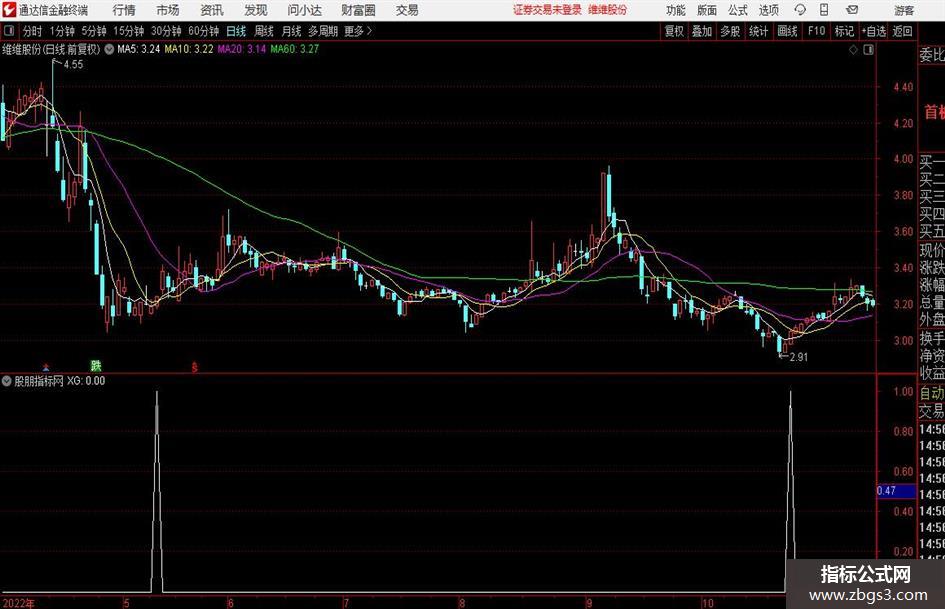Click the 标记 mark button

pyautogui.click(x=844, y=31)
